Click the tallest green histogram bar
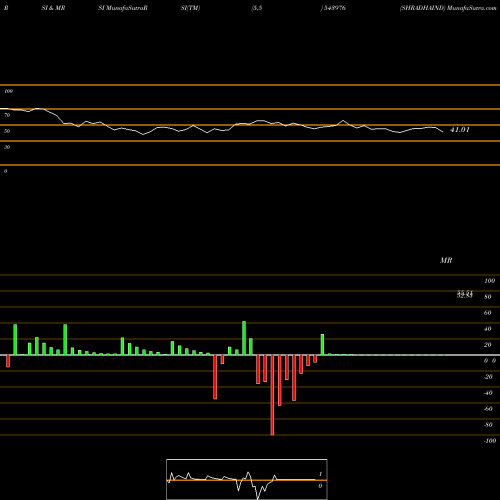The height and width of the screenshot is (500, 500). [244, 338]
